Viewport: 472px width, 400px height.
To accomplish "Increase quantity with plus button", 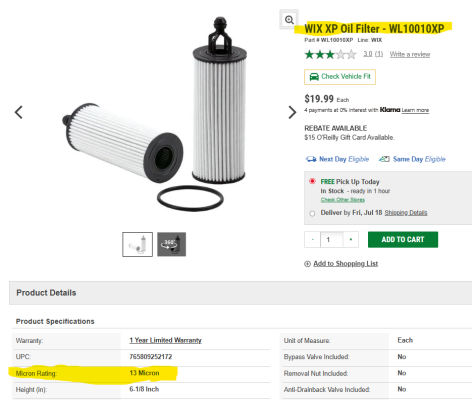I will (351, 240).
